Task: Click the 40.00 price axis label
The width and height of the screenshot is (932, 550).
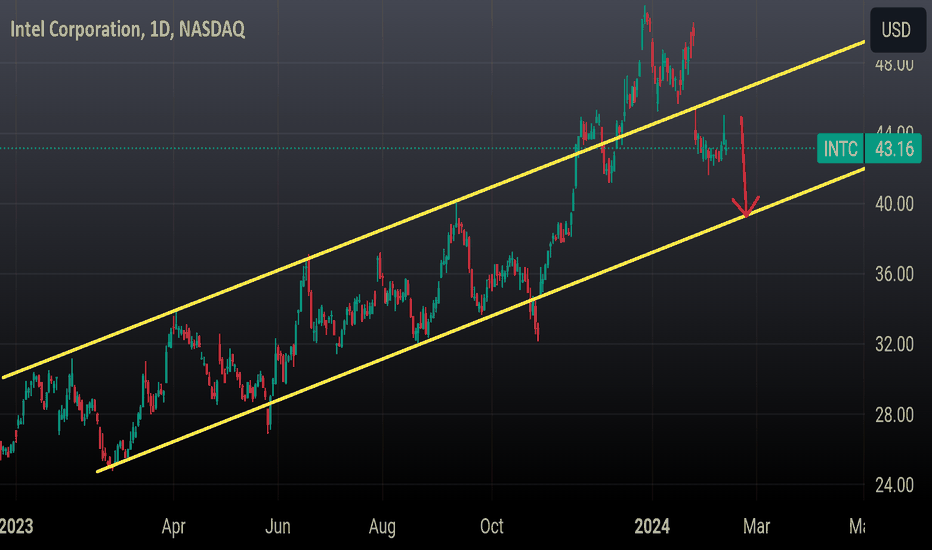Action: pyautogui.click(x=894, y=204)
